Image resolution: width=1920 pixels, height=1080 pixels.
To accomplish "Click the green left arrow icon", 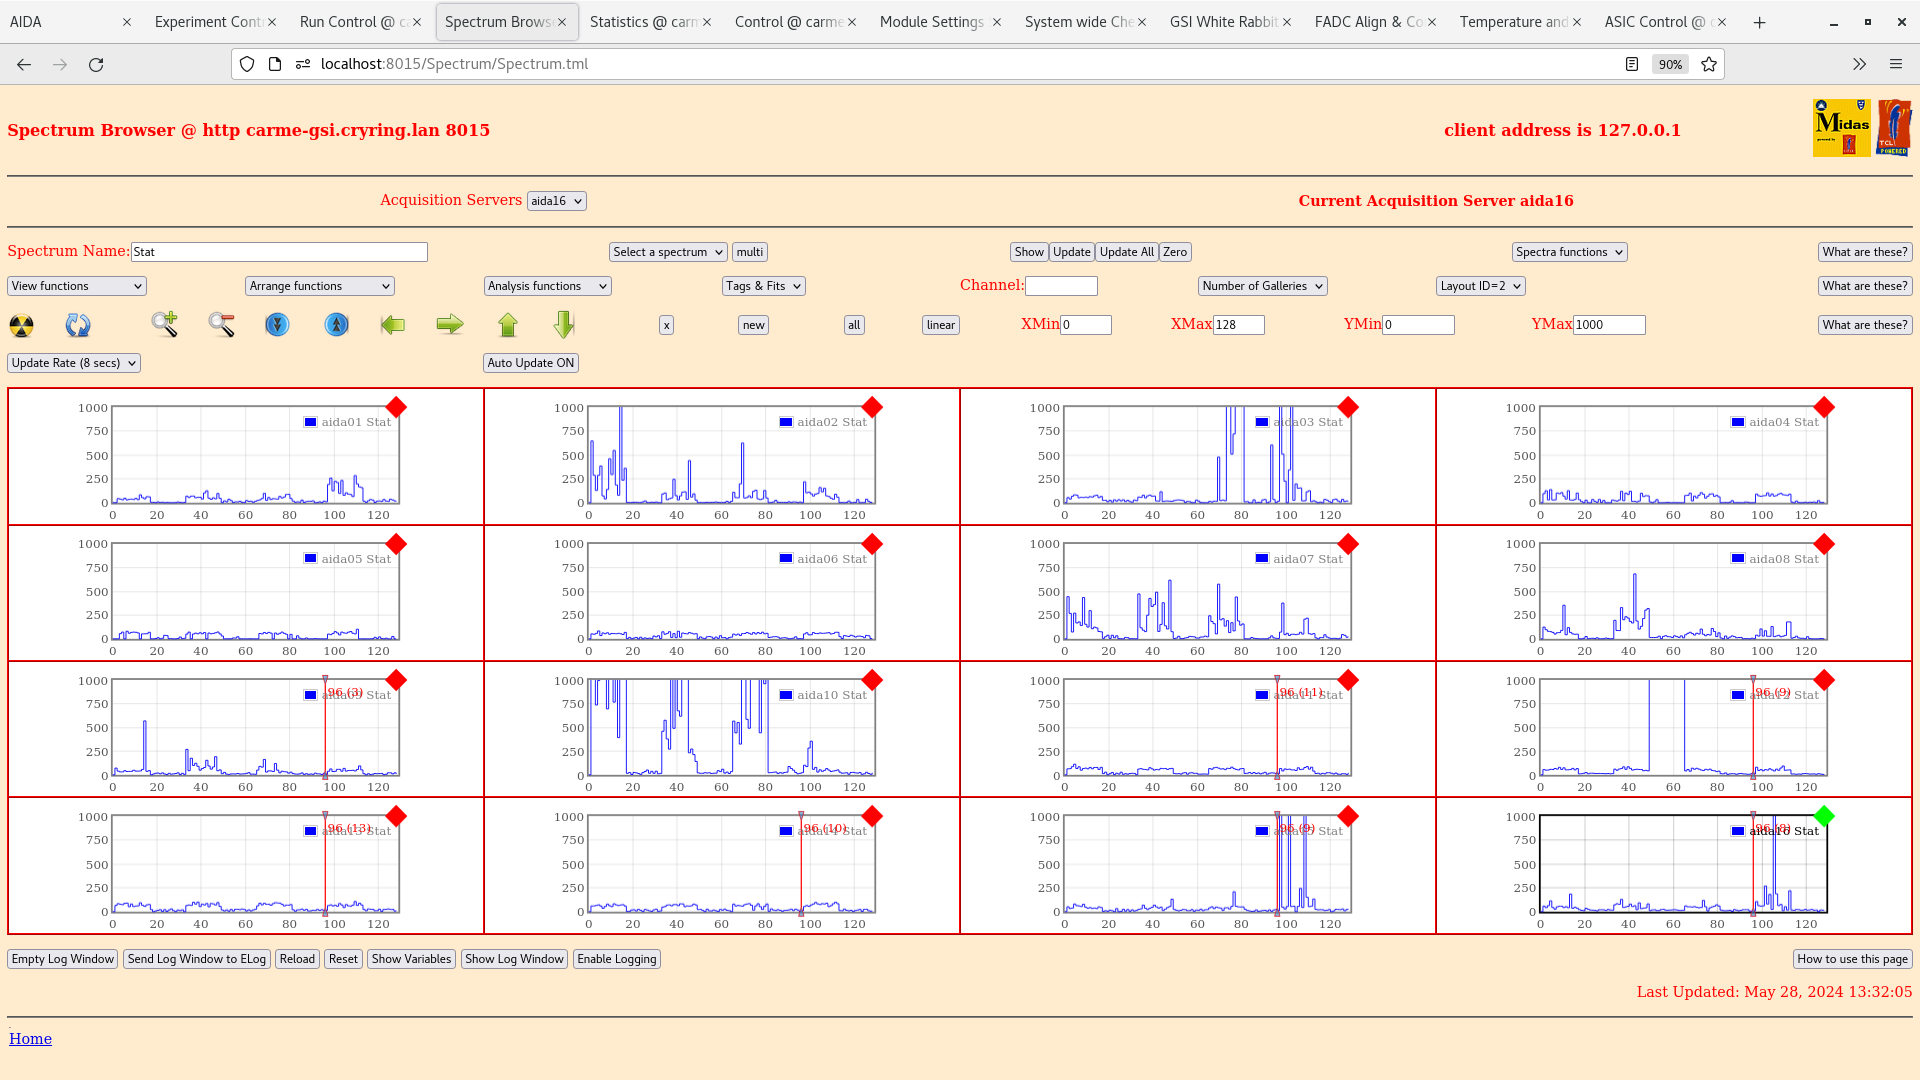I will [392, 325].
